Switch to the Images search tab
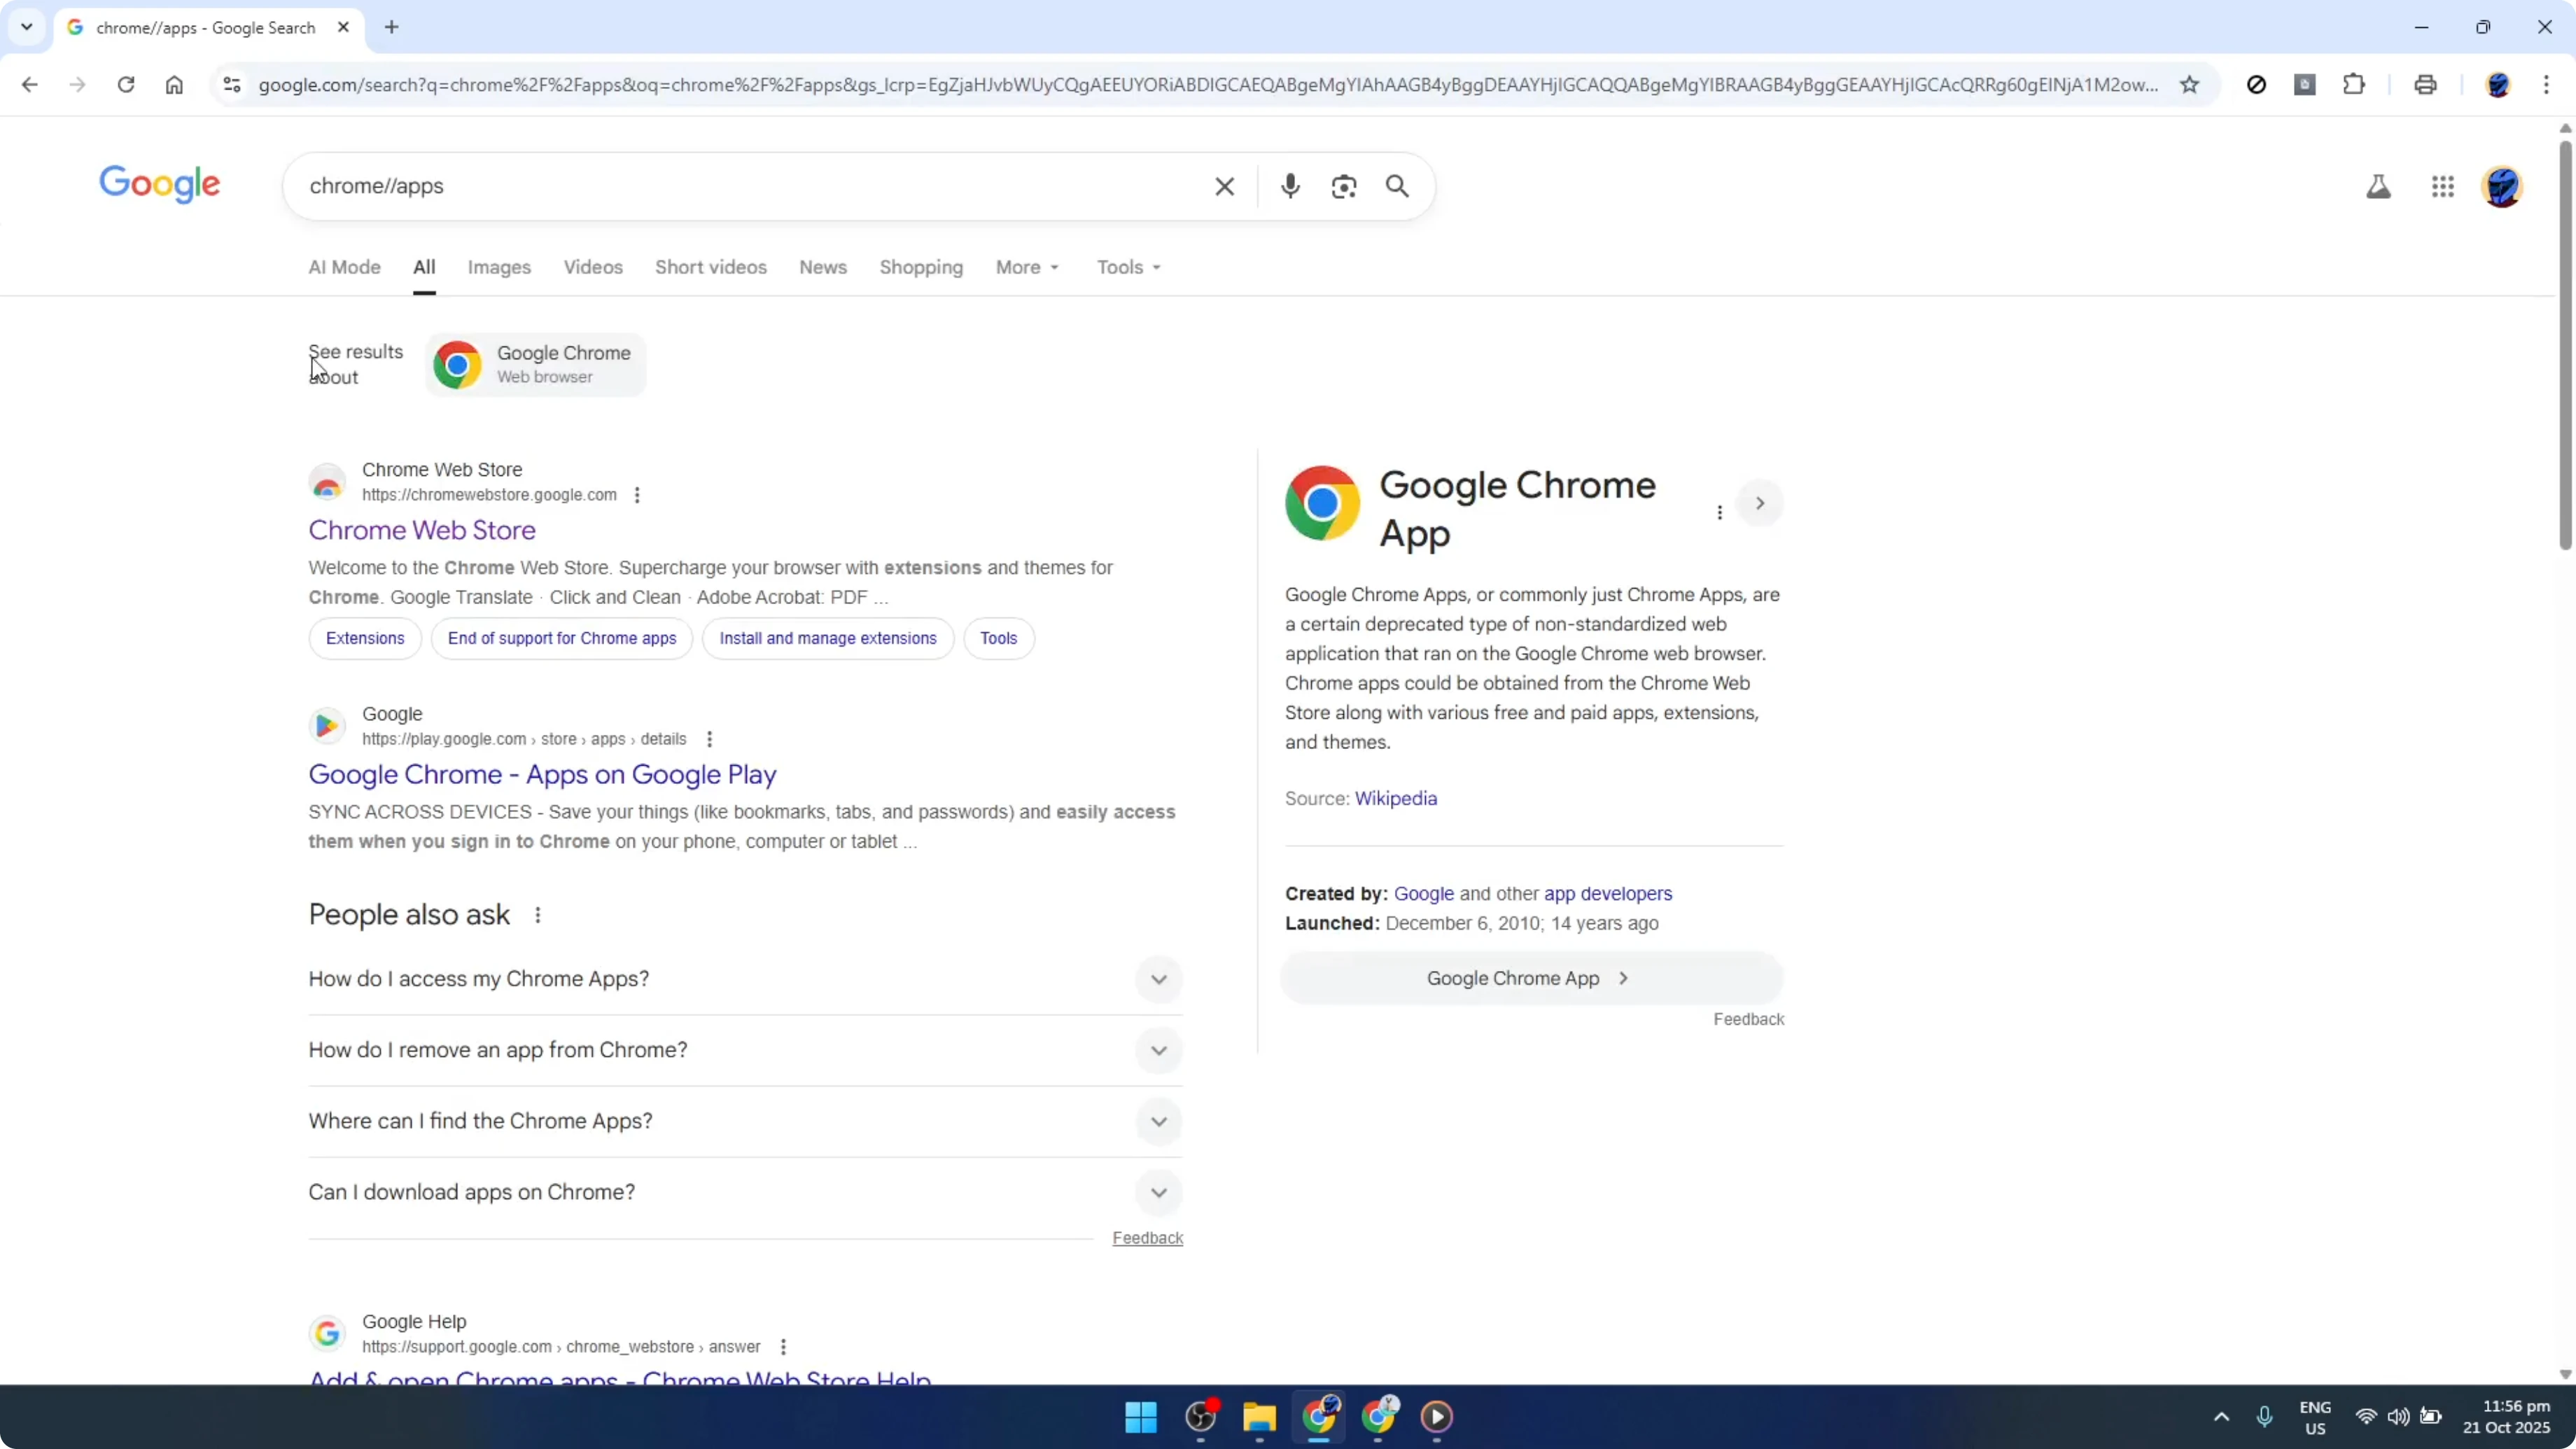Viewport: 2576px width, 1449px height. click(x=499, y=267)
